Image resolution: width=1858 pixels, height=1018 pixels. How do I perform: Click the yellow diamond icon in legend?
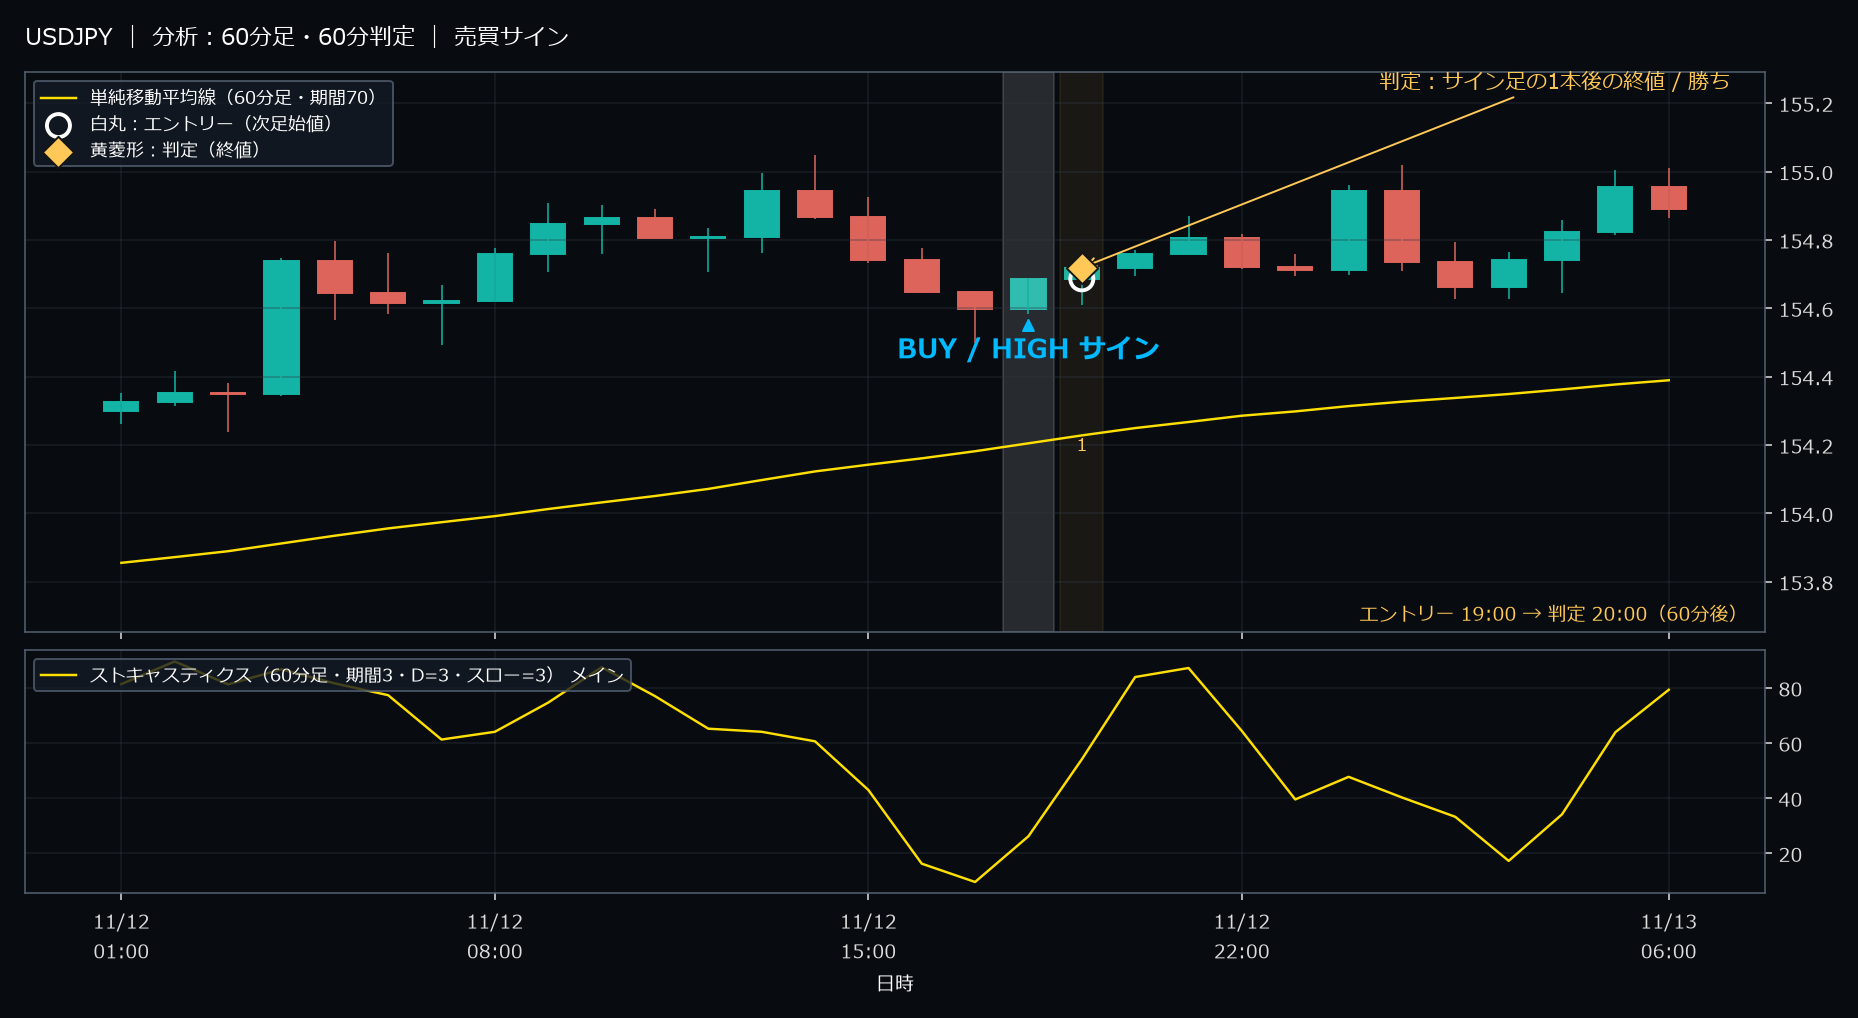[x=59, y=151]
